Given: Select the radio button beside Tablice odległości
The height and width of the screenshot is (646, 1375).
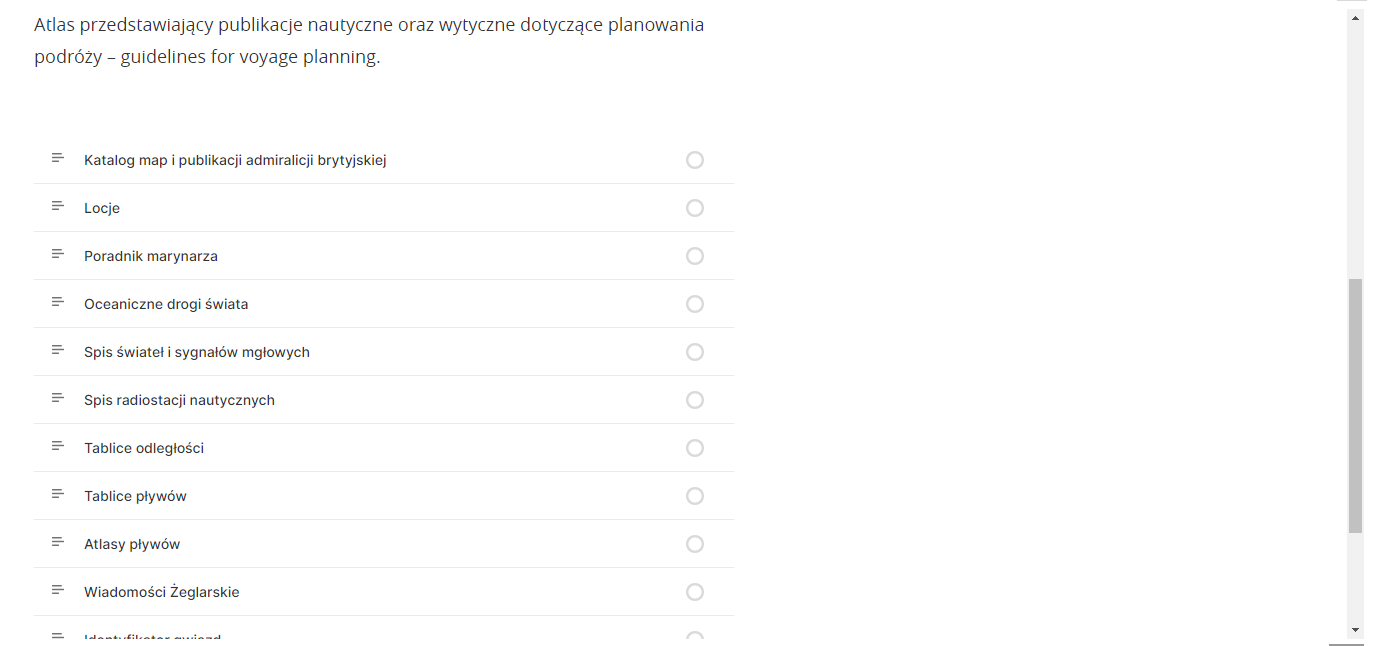Looking at the screenshot, I should (x=695, y=447).
